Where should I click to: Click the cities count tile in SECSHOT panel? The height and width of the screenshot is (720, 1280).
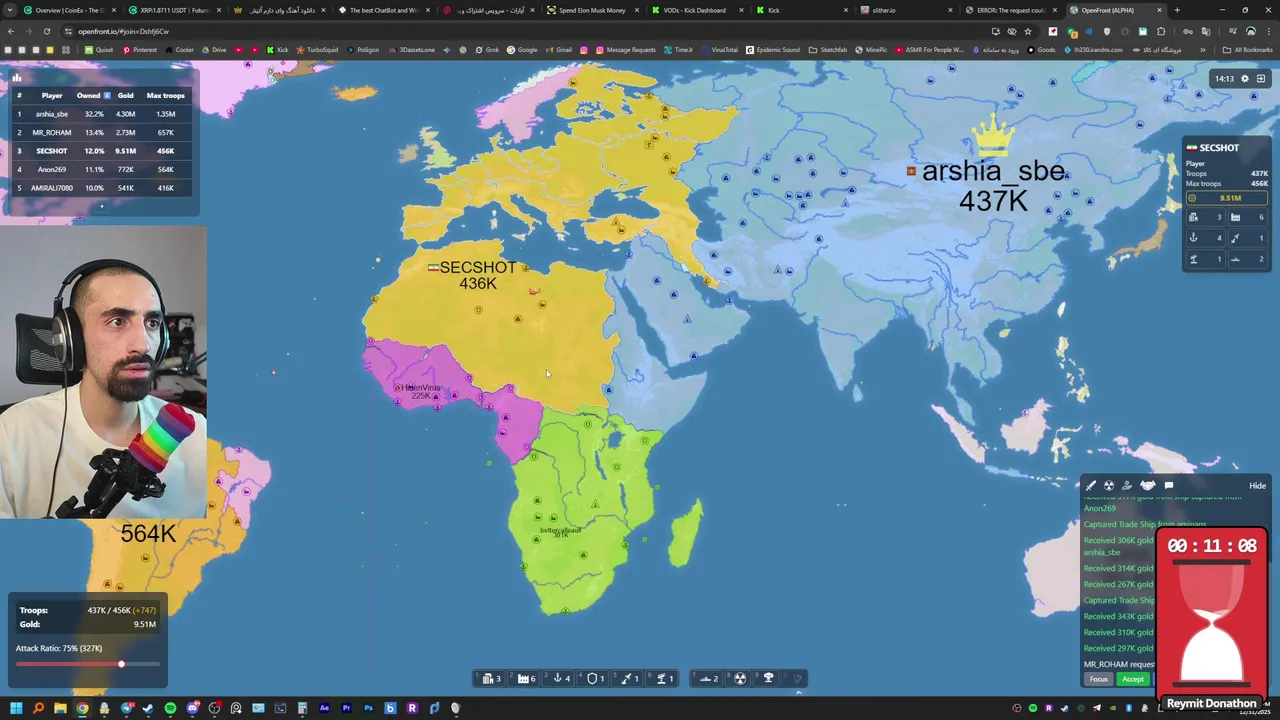click(x=1205, y=217)
